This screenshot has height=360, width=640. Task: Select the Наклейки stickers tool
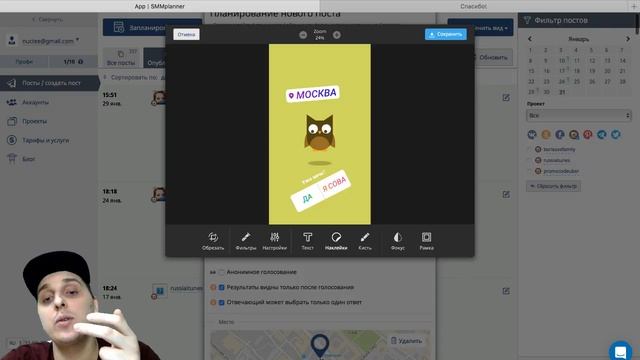coord(336,241)
